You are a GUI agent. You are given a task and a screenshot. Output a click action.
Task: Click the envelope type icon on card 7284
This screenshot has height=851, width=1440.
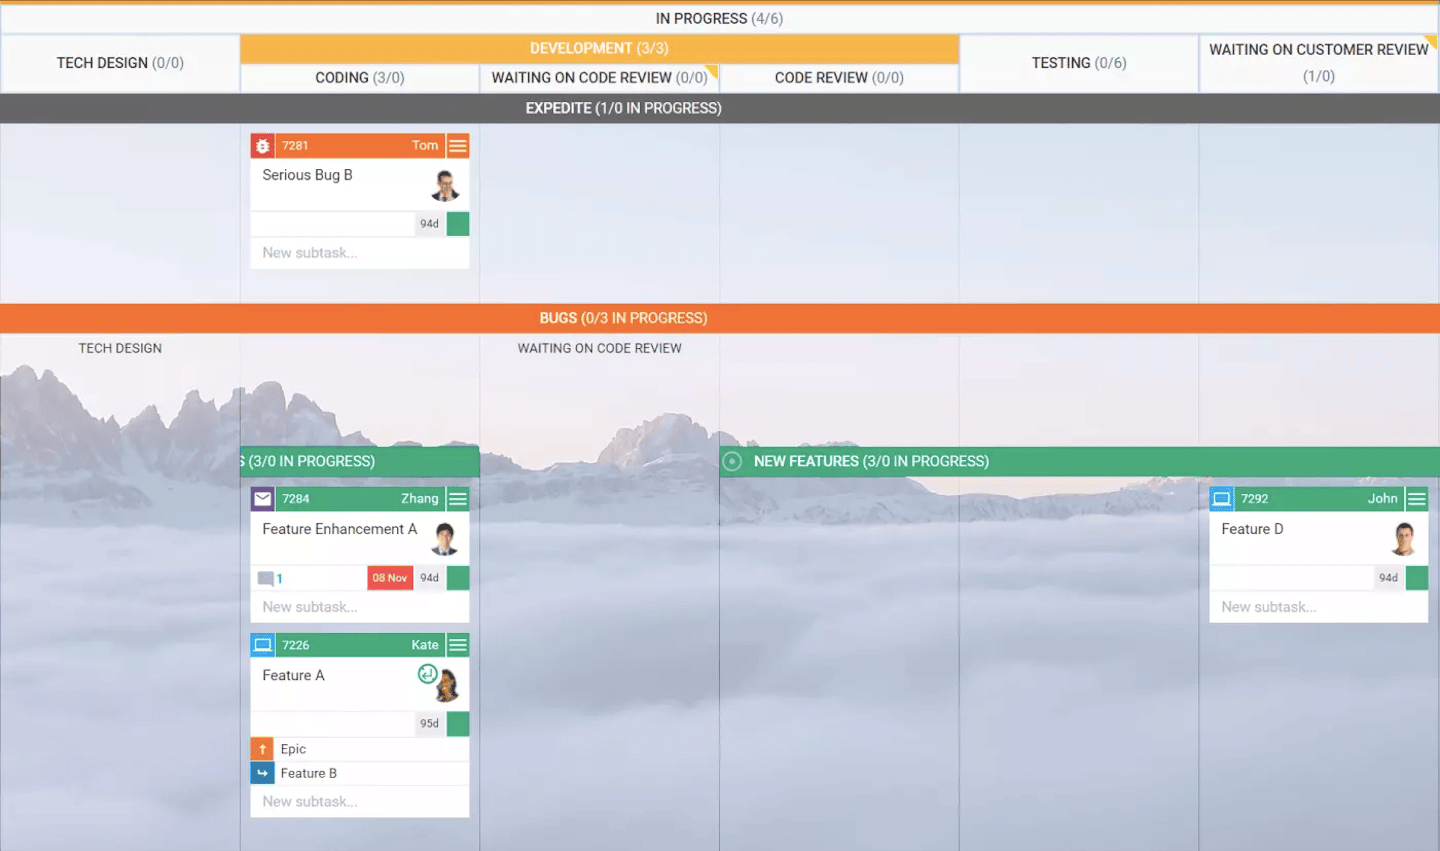coord(262,498)
